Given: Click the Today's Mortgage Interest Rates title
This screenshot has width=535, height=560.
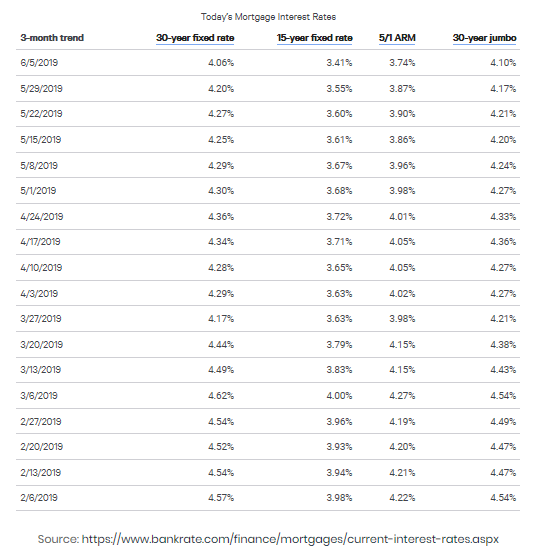Looking at the screenshot, I should click(268, 17).
